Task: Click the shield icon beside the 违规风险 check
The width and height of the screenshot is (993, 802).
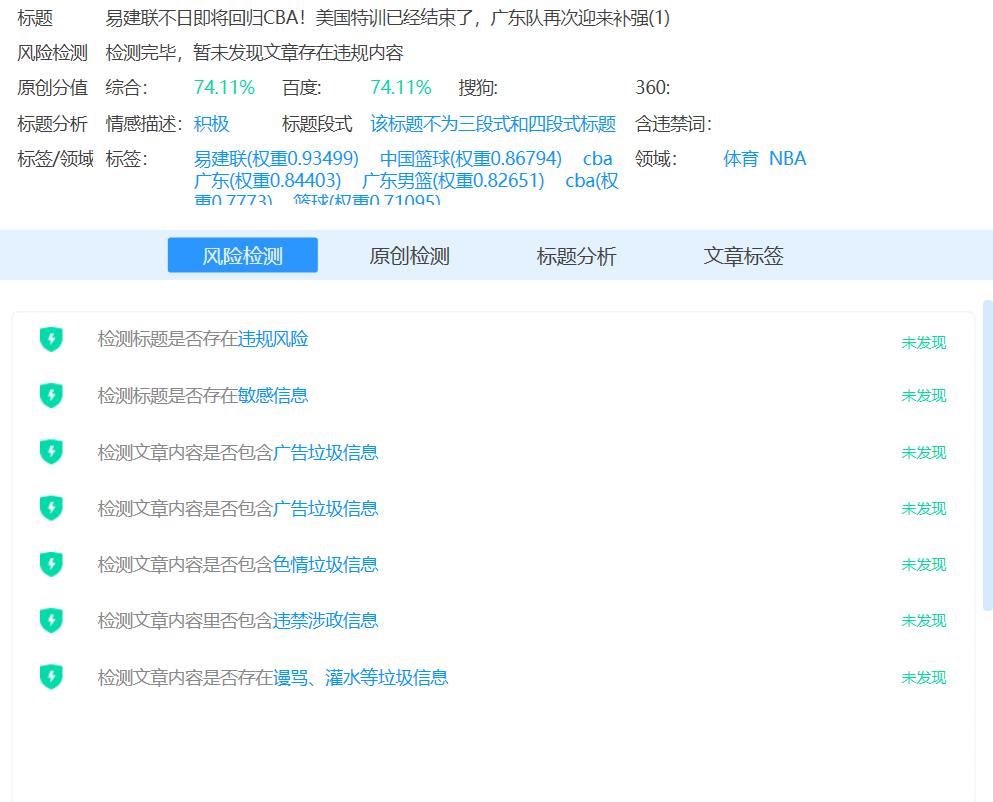Action: coord(51,340)
